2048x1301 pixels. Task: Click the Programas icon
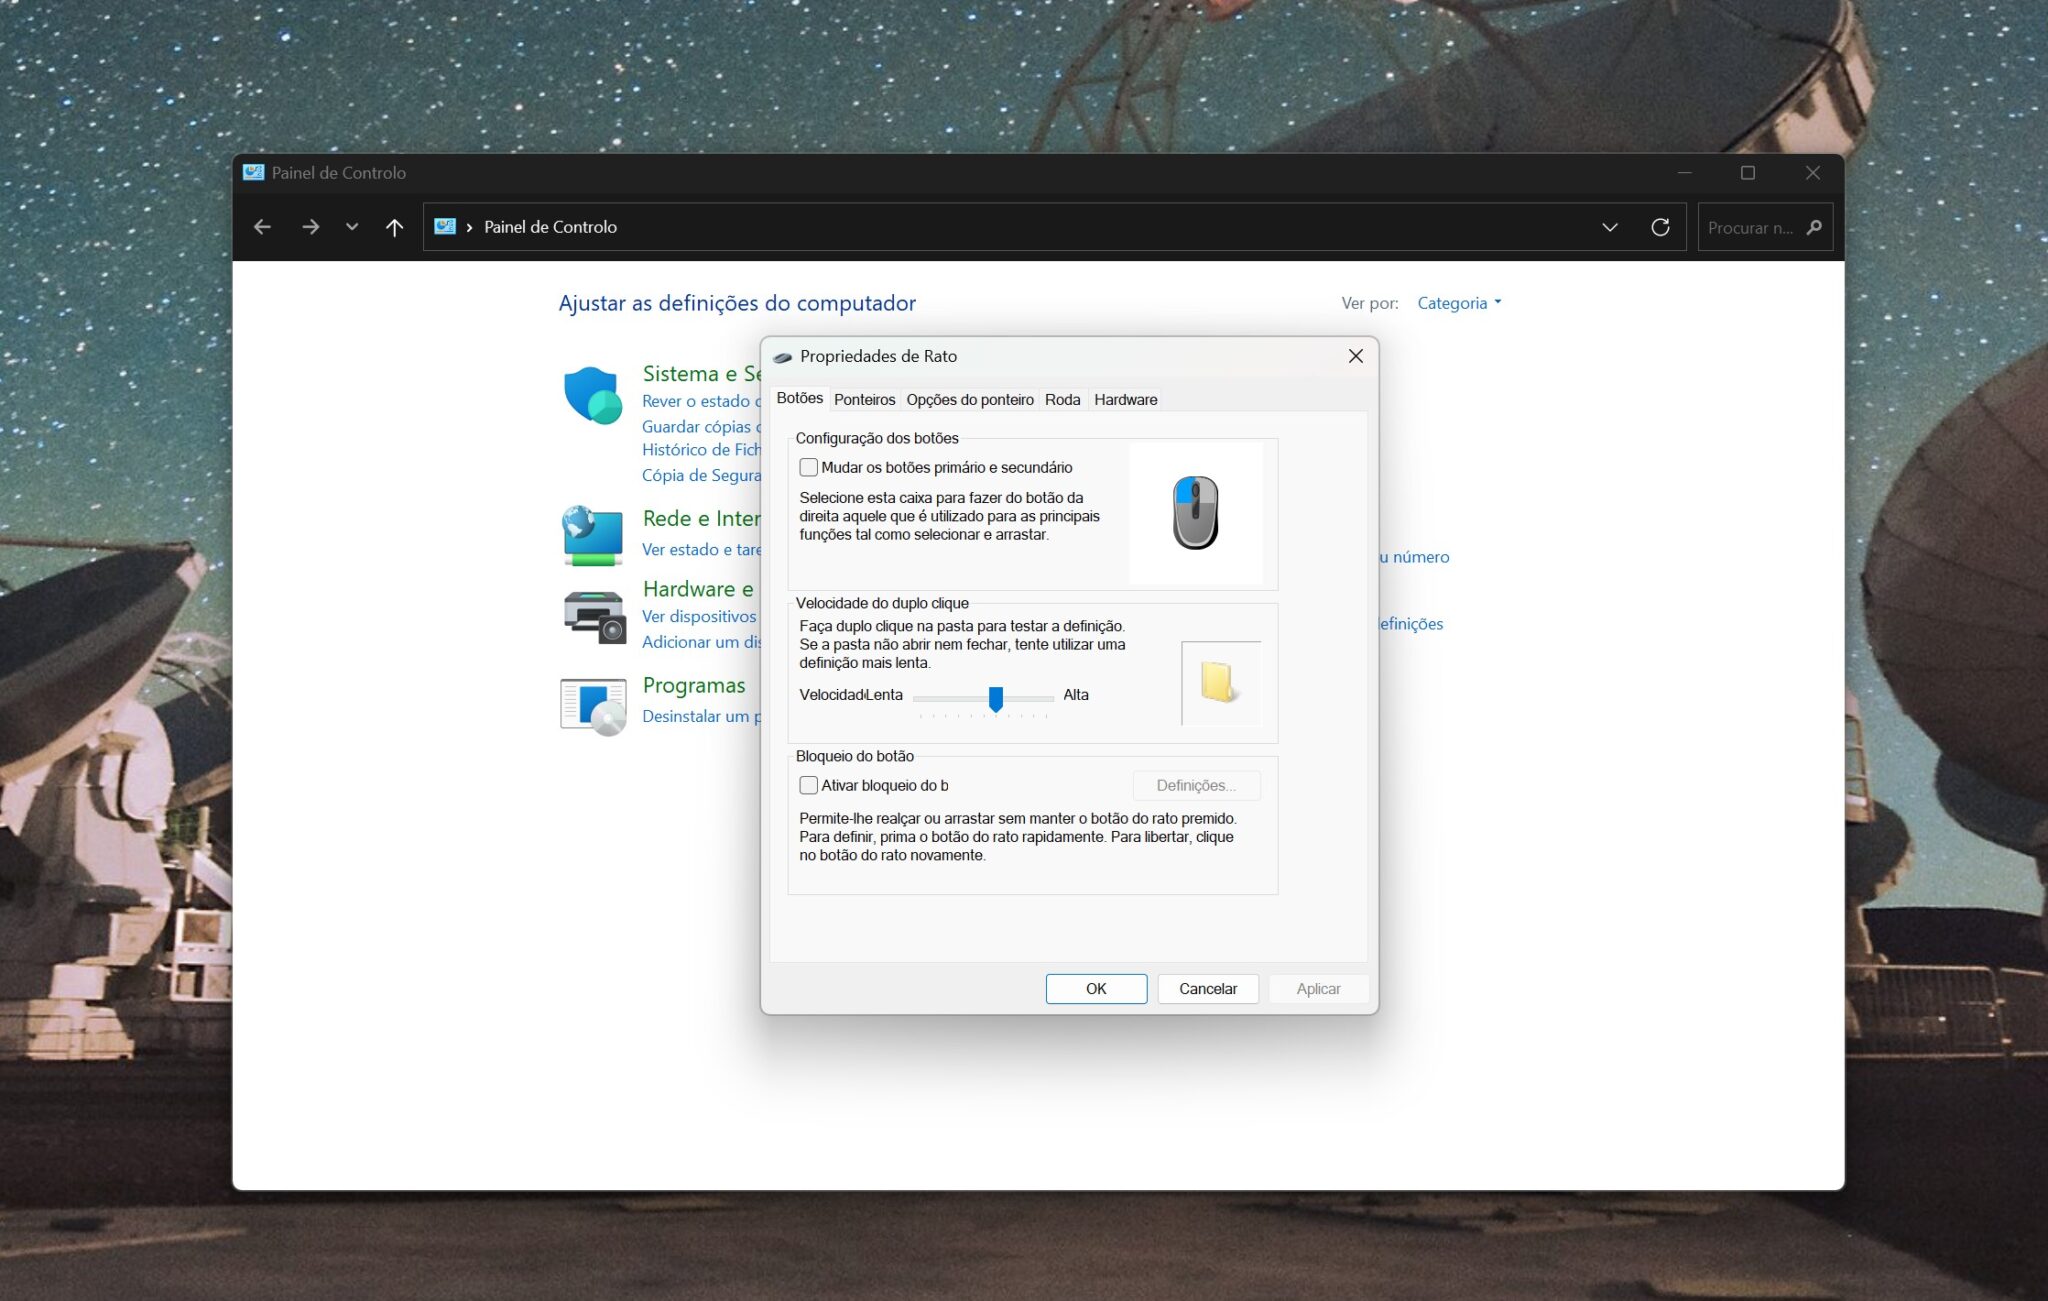[x=592, y=704]
